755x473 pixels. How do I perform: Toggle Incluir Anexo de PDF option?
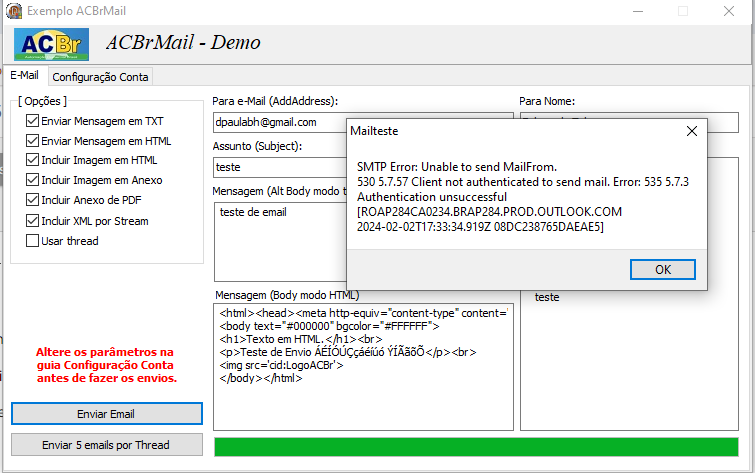32,199
